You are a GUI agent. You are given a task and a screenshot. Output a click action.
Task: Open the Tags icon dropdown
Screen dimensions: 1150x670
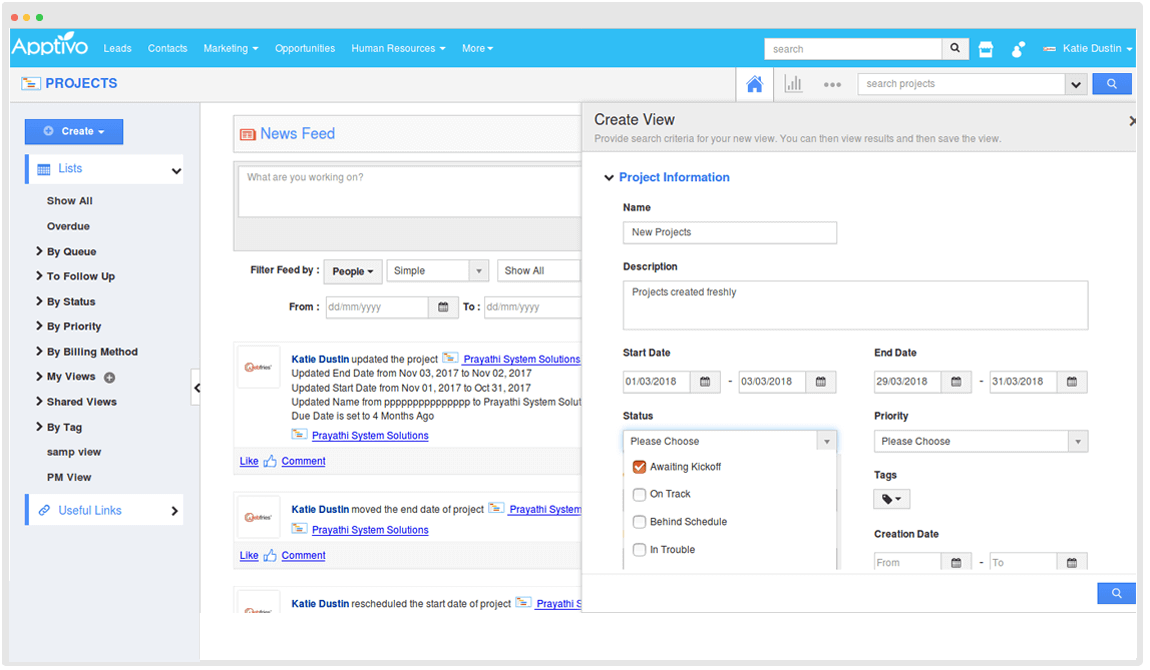(891, 499)
